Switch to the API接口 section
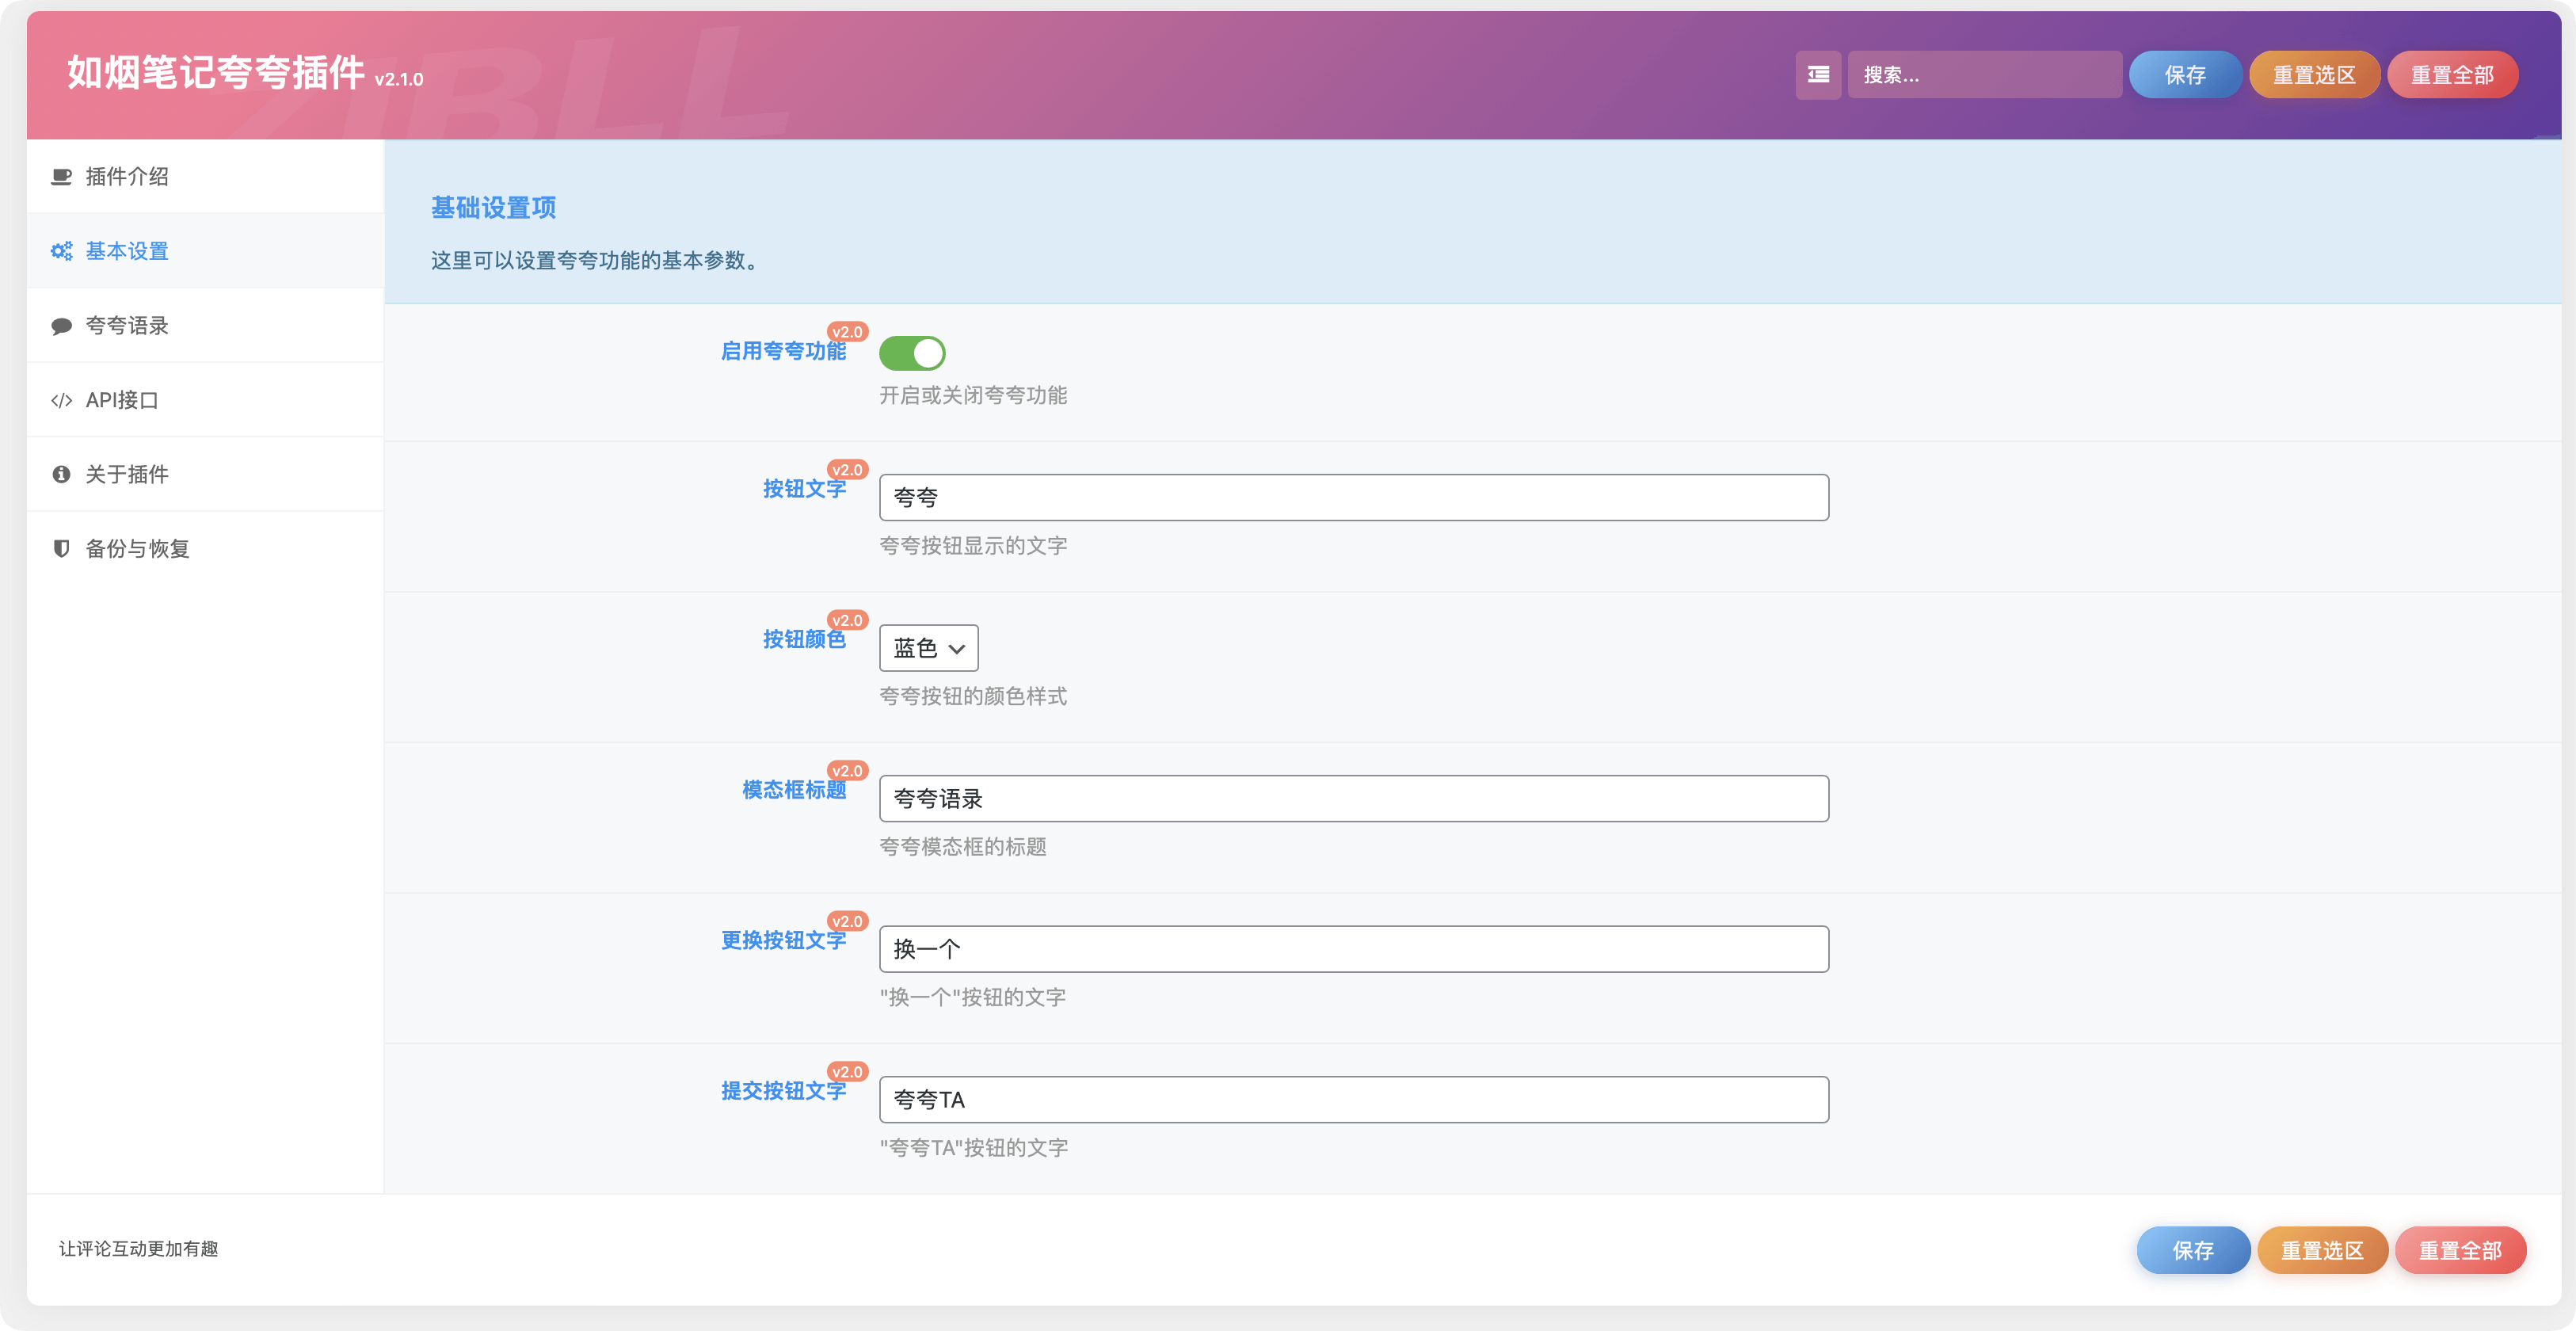 [122, 400]
